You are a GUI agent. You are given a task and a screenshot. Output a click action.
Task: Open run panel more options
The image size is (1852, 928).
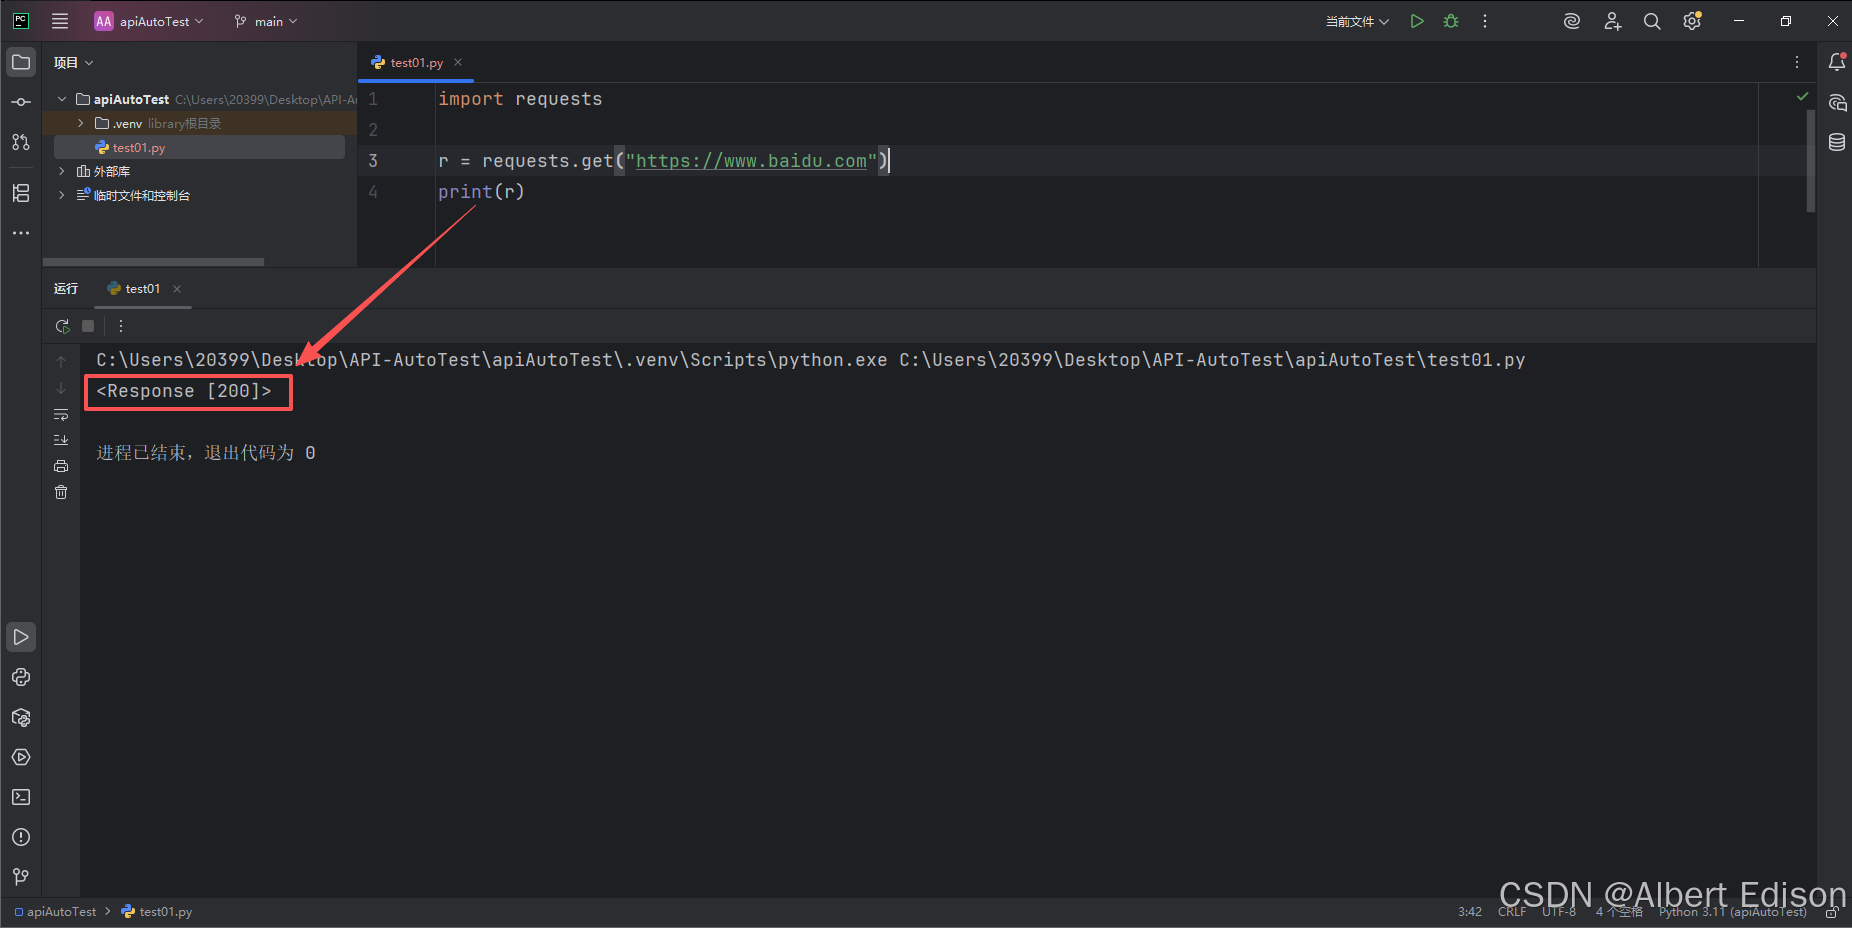click(x=121, y=326)
